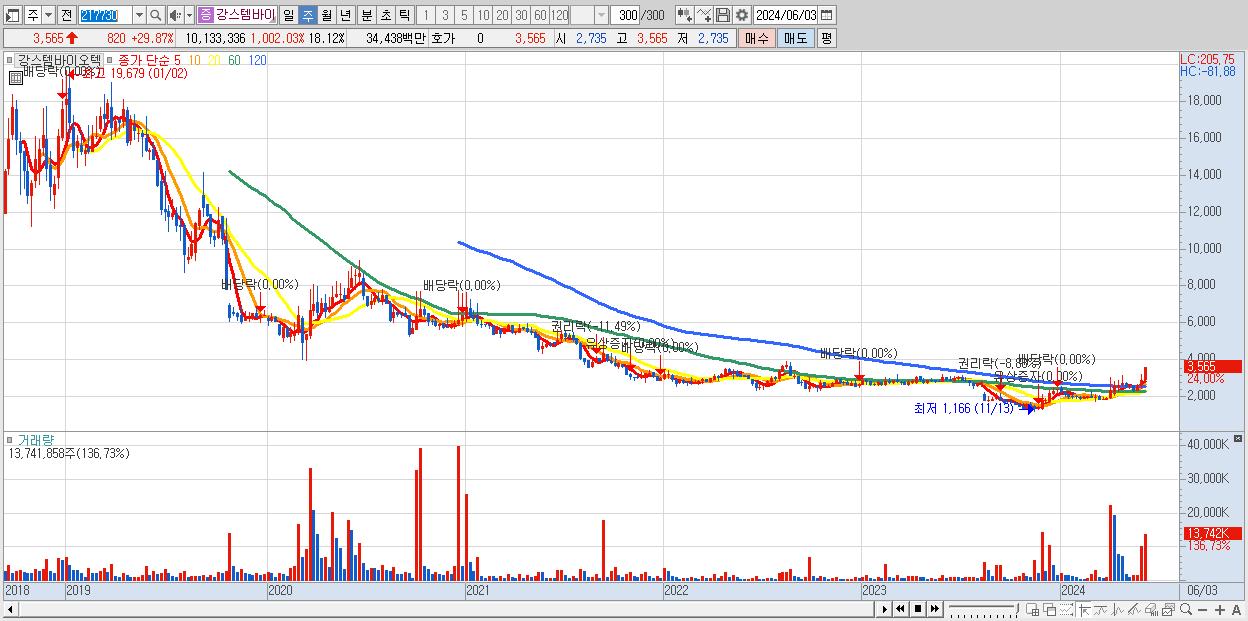Select interval 20 button
Screen dimensions: 1248x621
pos(502,15)
